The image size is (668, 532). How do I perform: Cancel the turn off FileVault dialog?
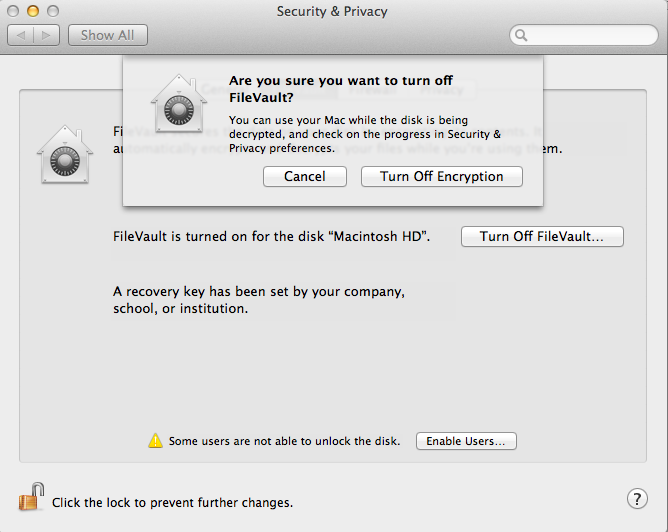click(x=304, y=176)
